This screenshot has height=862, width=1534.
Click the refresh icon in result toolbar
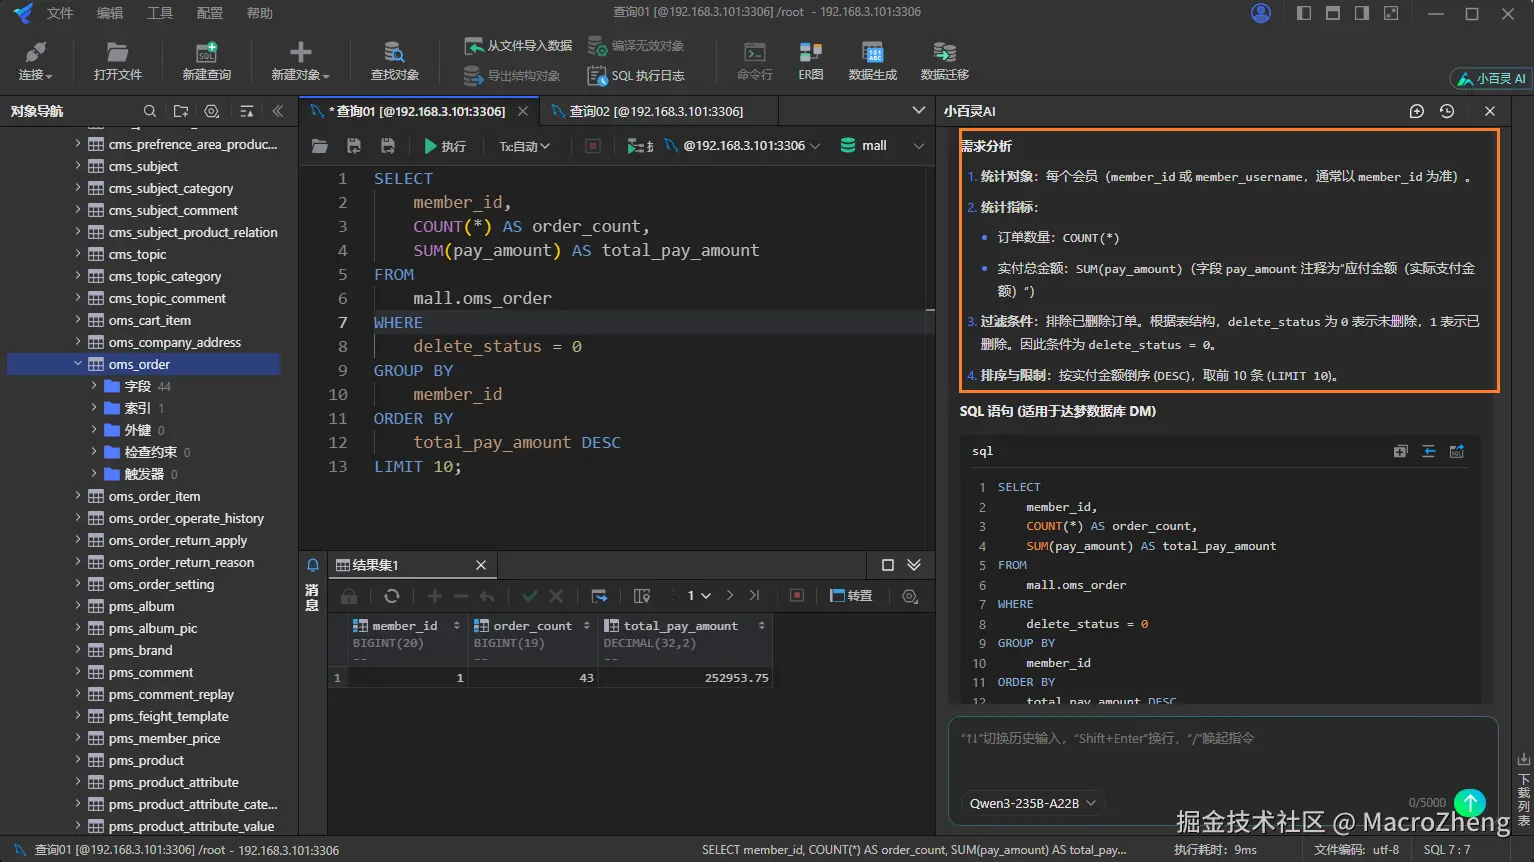[392, 596]
